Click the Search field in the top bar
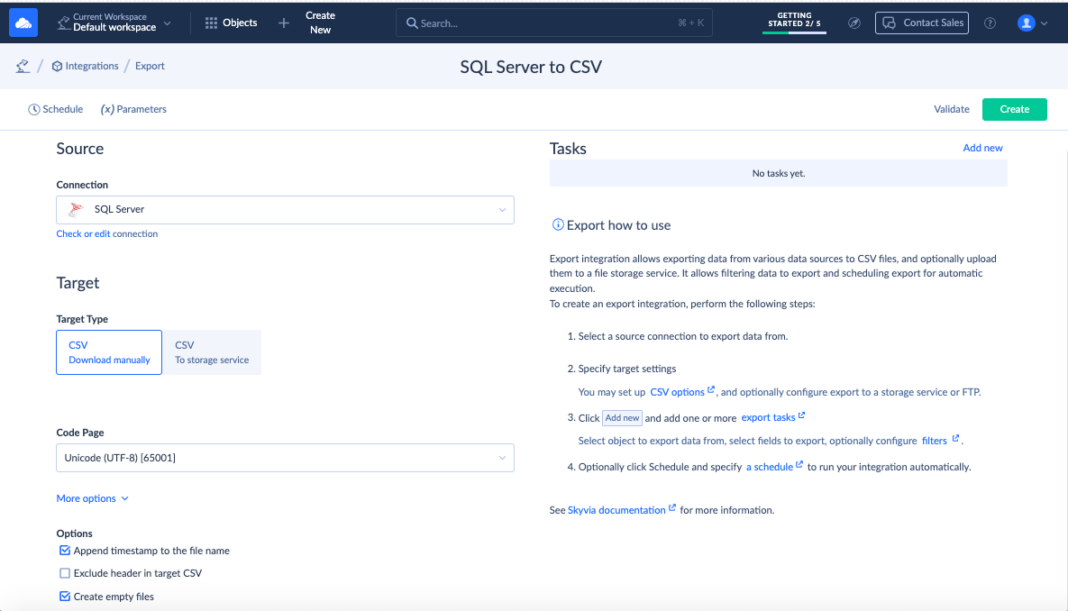 [x=553, y=21]
